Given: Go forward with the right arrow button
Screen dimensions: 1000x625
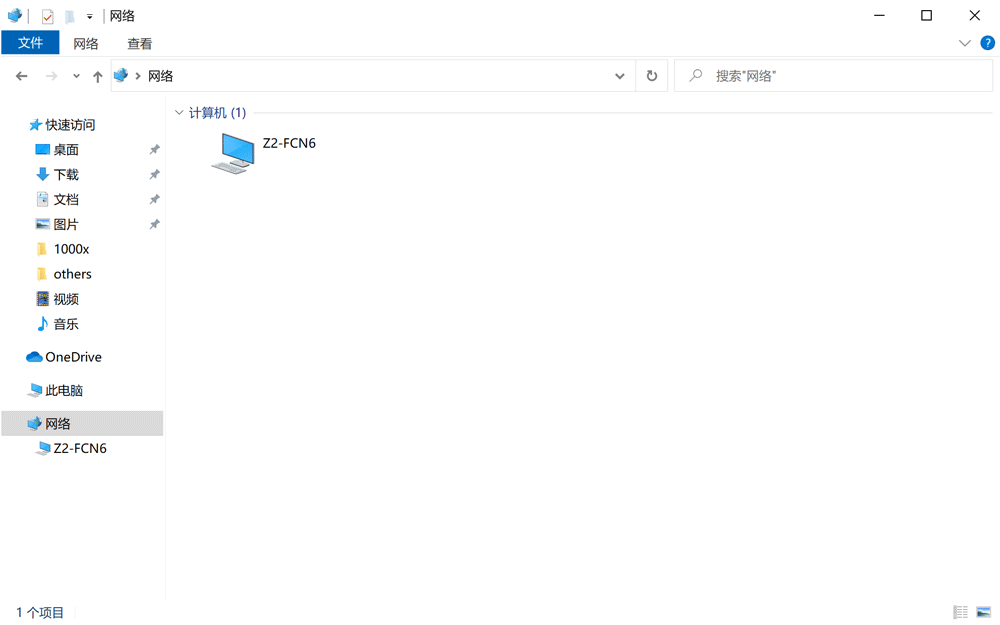Looking at the screenshot, I should [x=51, y=76].
